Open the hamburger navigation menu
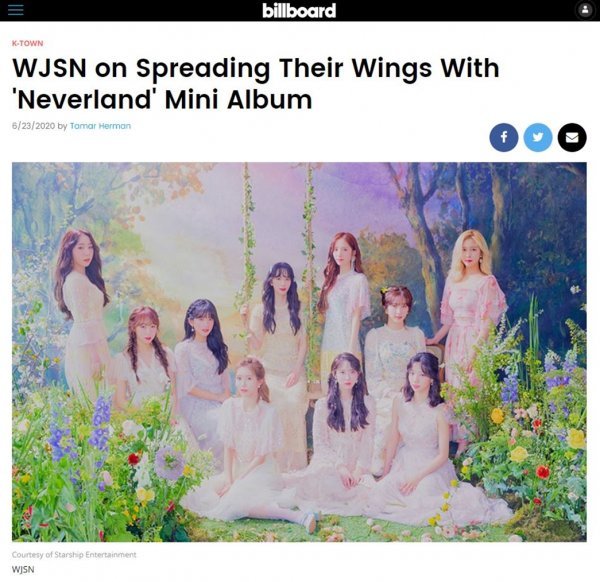 point(16,10)
